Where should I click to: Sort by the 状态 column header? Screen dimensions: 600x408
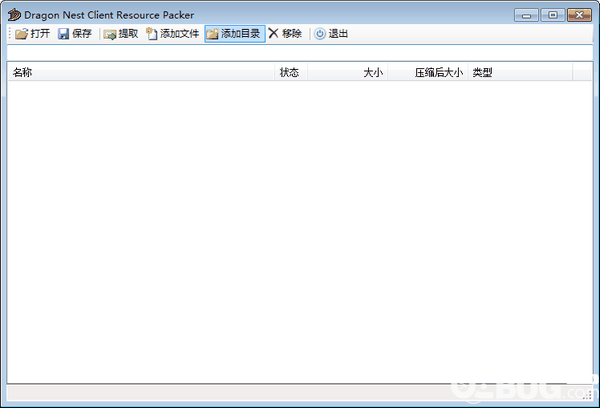click(x=291, y=72)
